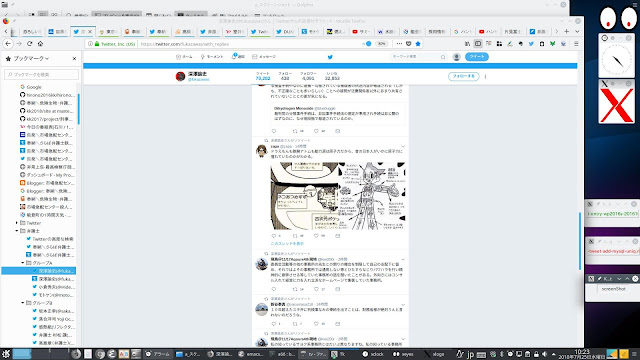This screenshot has height=360, width=640.
Task: View the profile's フォロワー count
Action: (308, 76)
